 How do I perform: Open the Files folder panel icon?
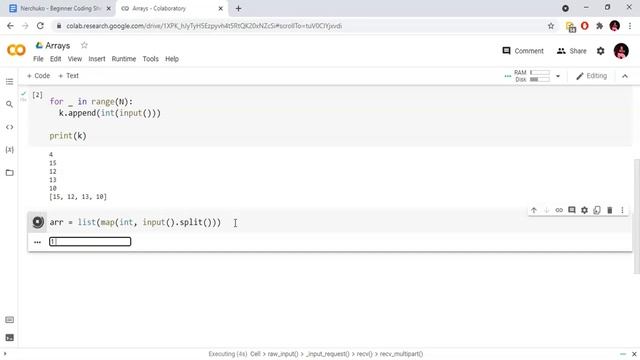9,173
